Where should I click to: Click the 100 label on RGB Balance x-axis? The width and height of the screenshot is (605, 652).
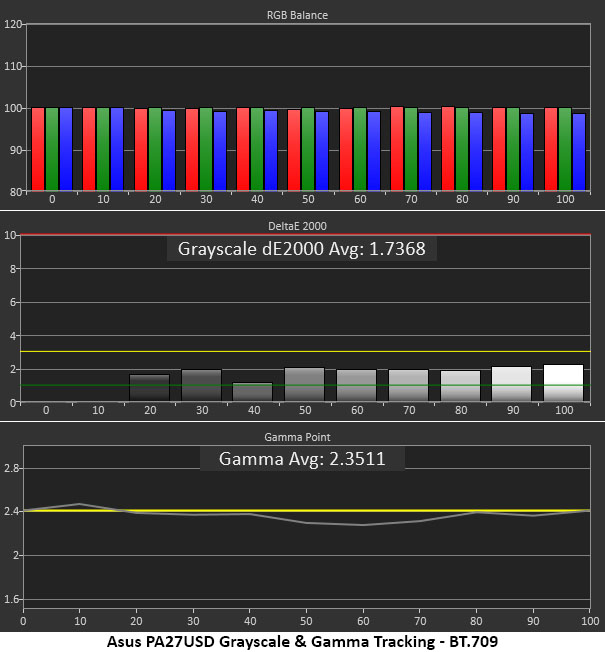(x=565, y=199)
